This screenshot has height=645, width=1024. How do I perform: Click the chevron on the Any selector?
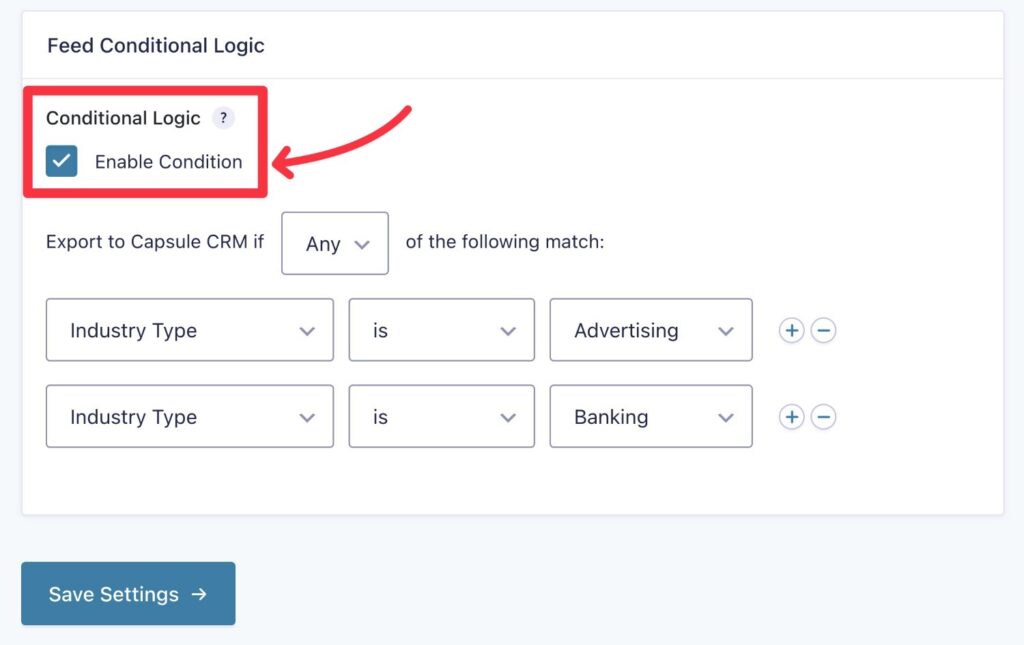tap(363, 243)
